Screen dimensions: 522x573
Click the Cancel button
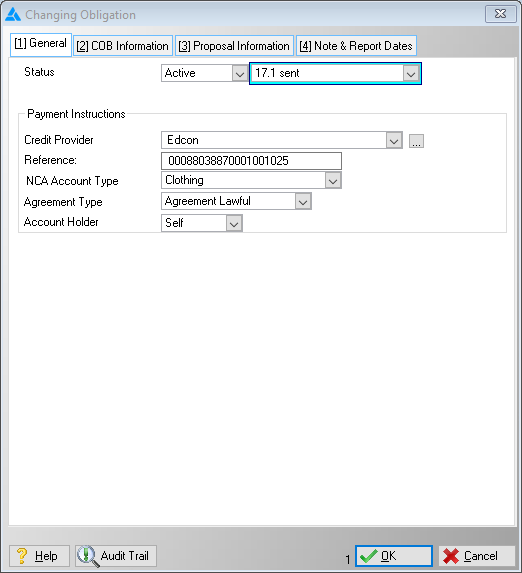point(477,556)
